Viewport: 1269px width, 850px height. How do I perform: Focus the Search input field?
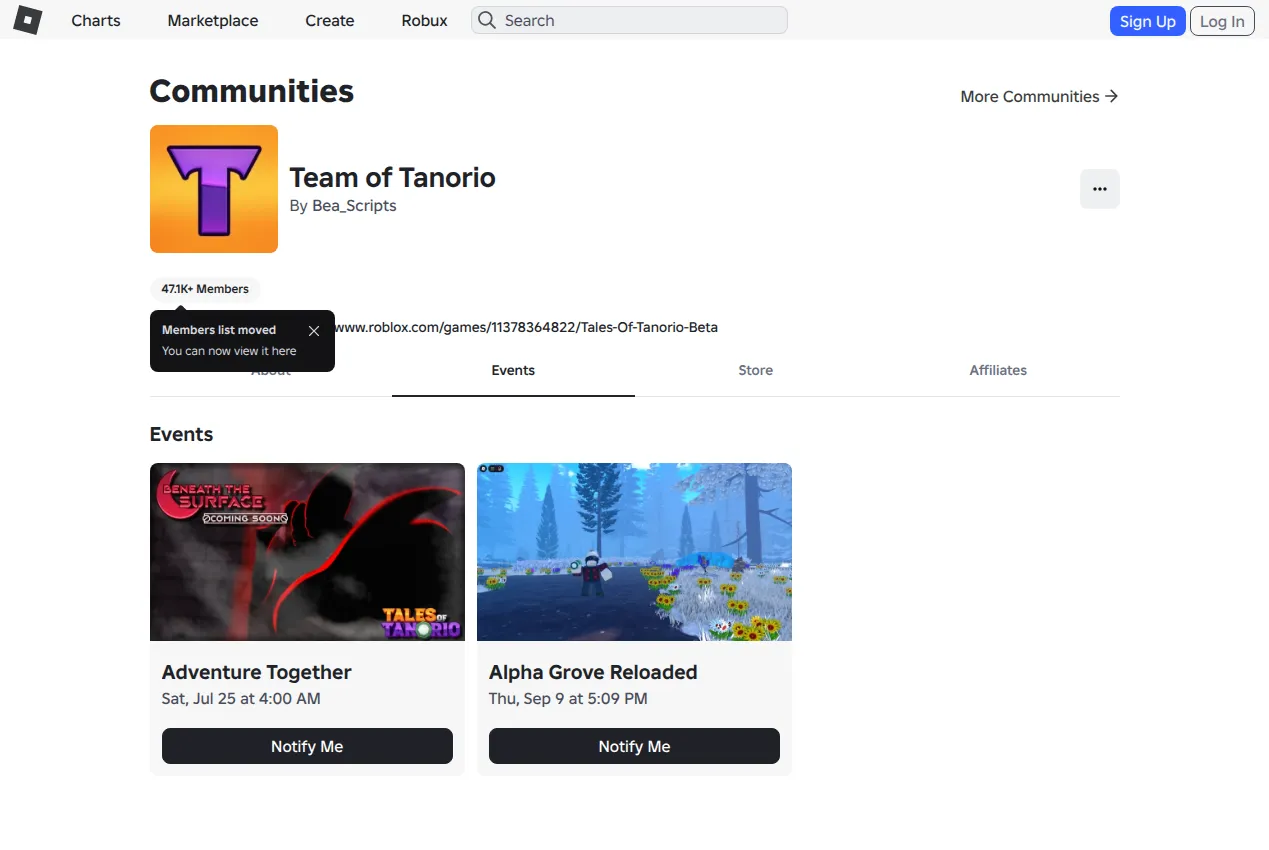point(629,20)
